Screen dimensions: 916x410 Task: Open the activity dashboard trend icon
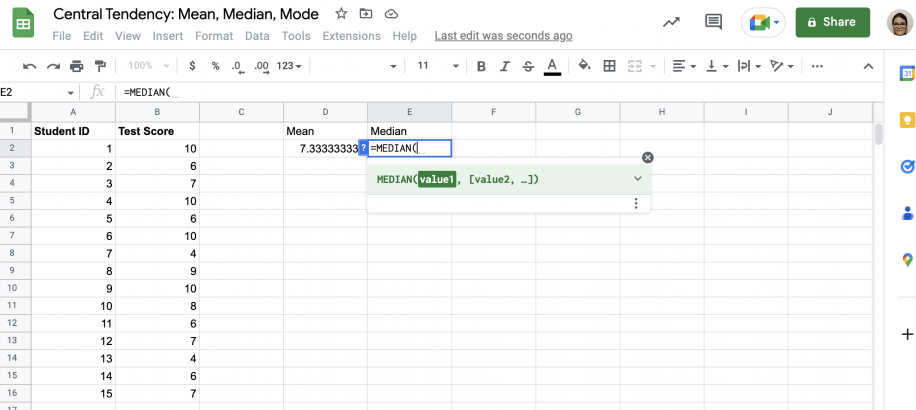coord(671,23)
